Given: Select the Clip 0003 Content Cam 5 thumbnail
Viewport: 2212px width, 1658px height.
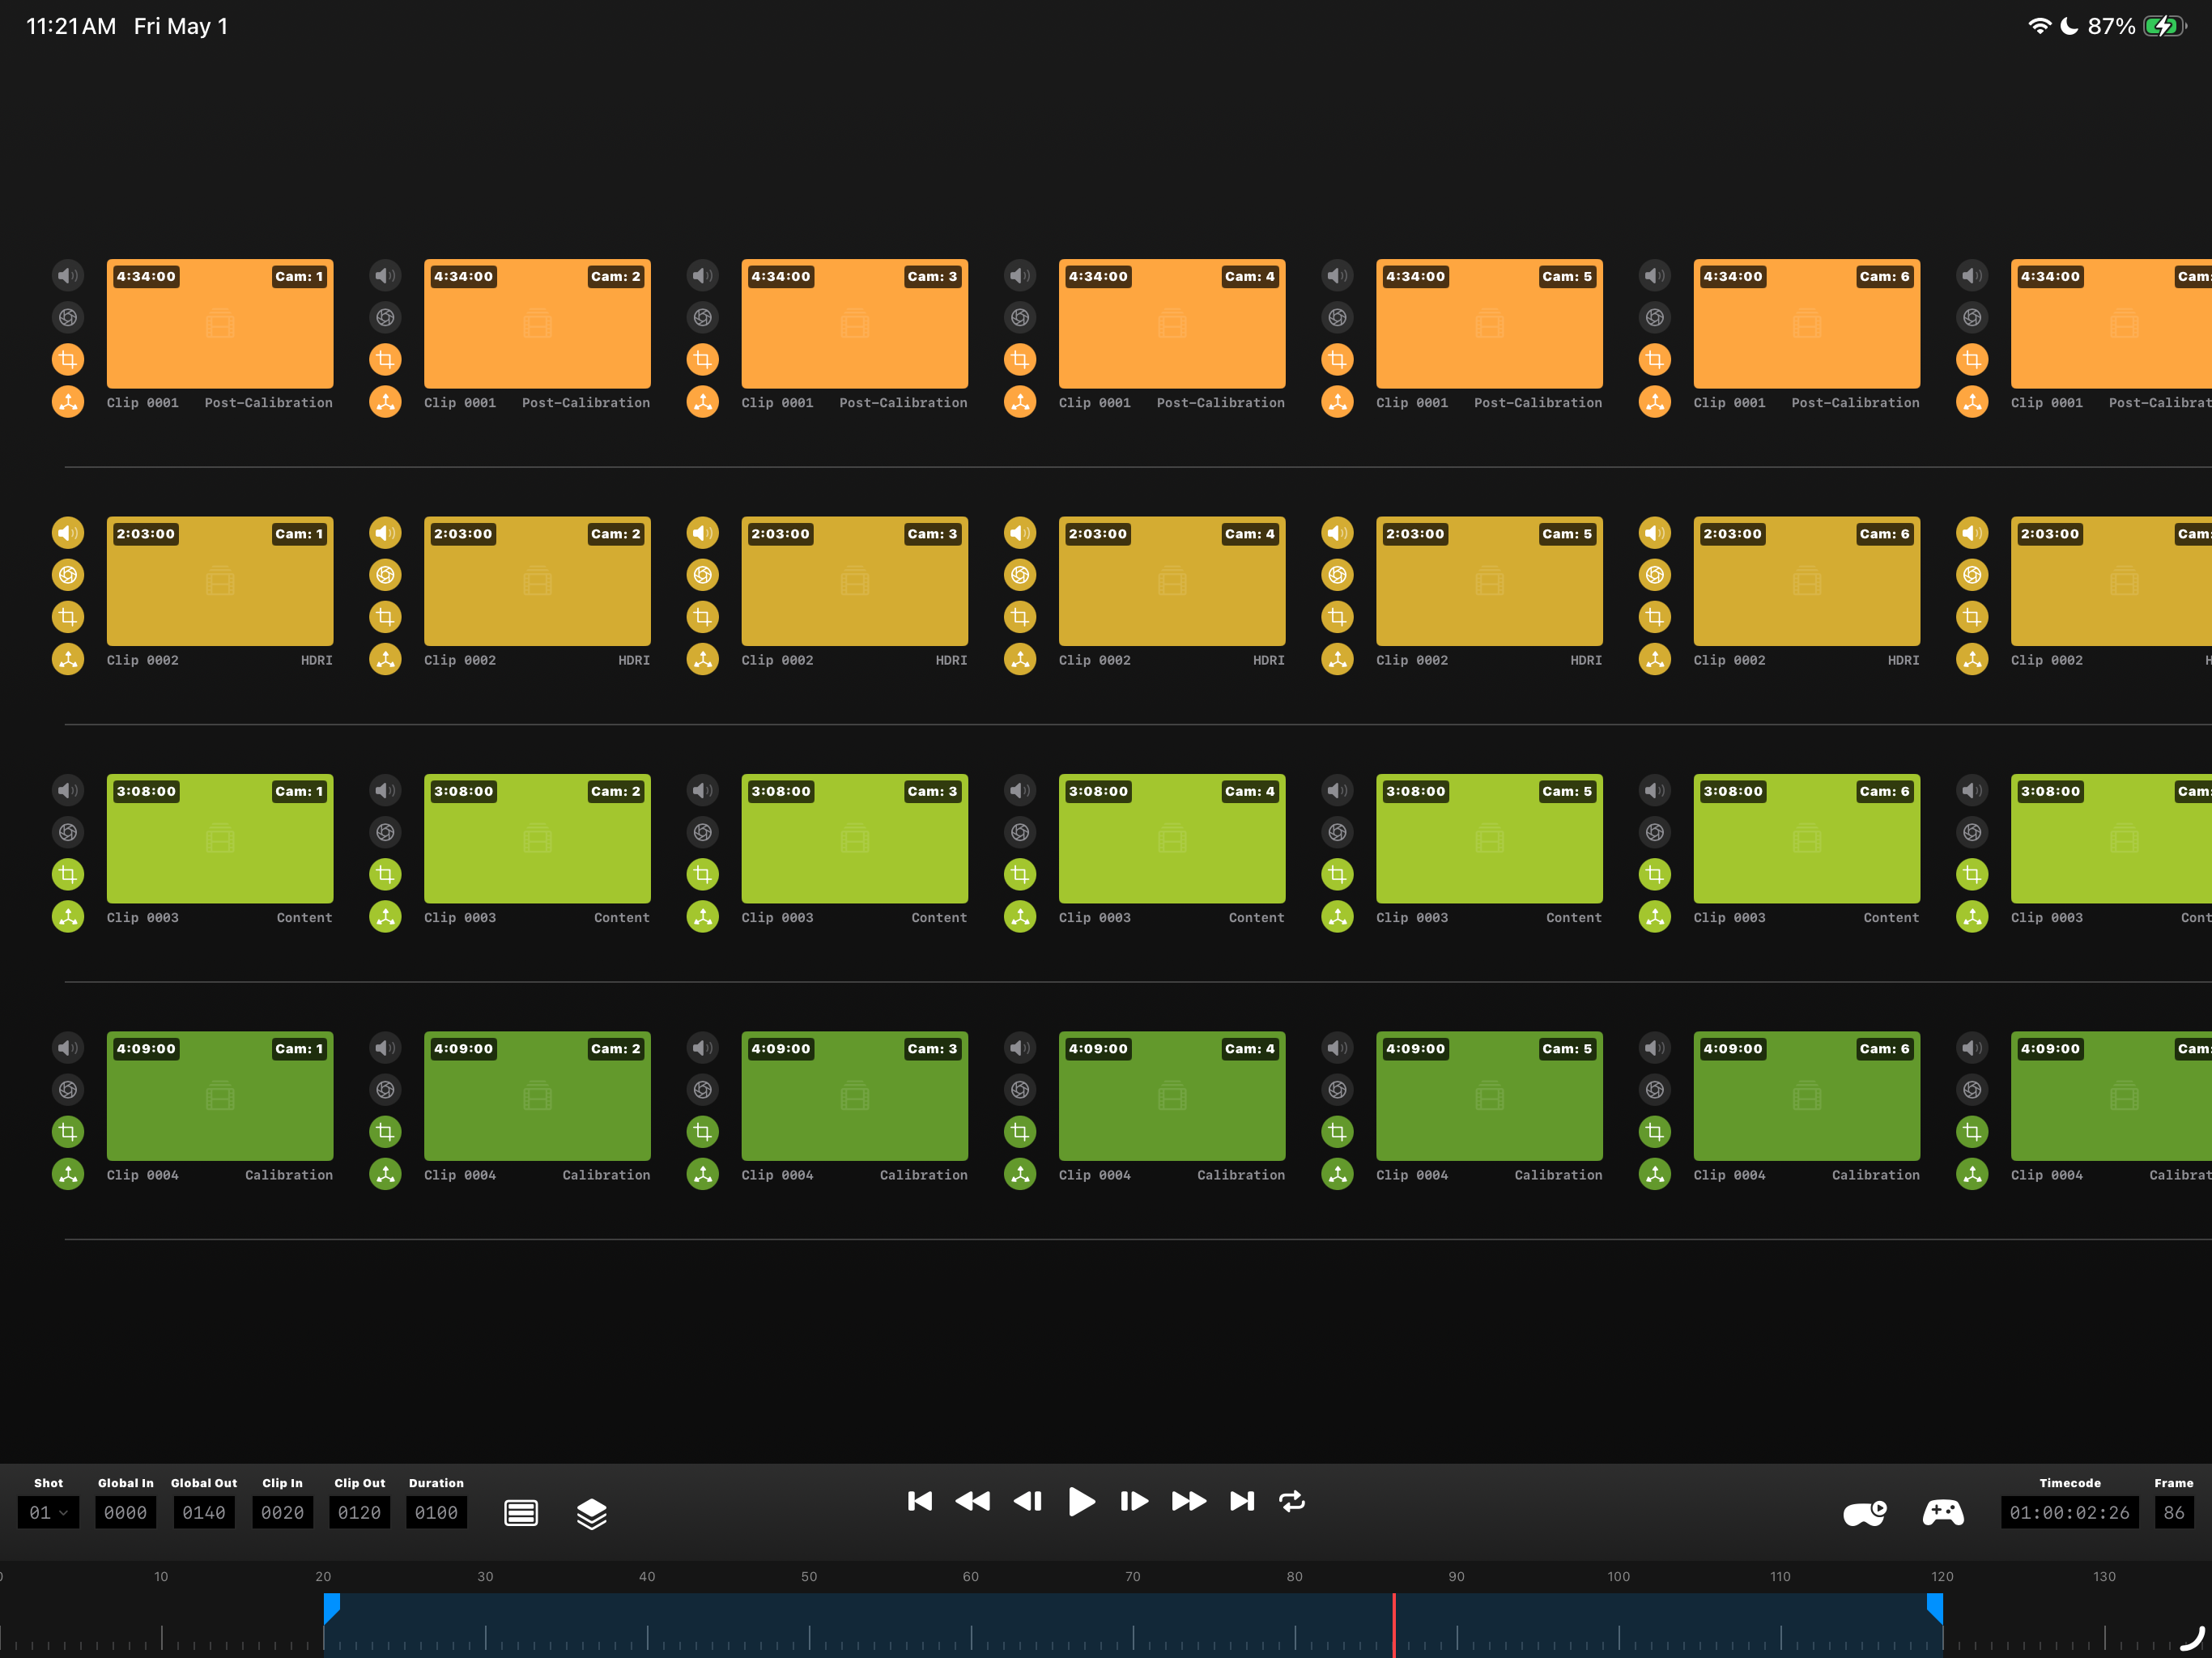Looking at the screenshot, I should [x=1489, y=839].
